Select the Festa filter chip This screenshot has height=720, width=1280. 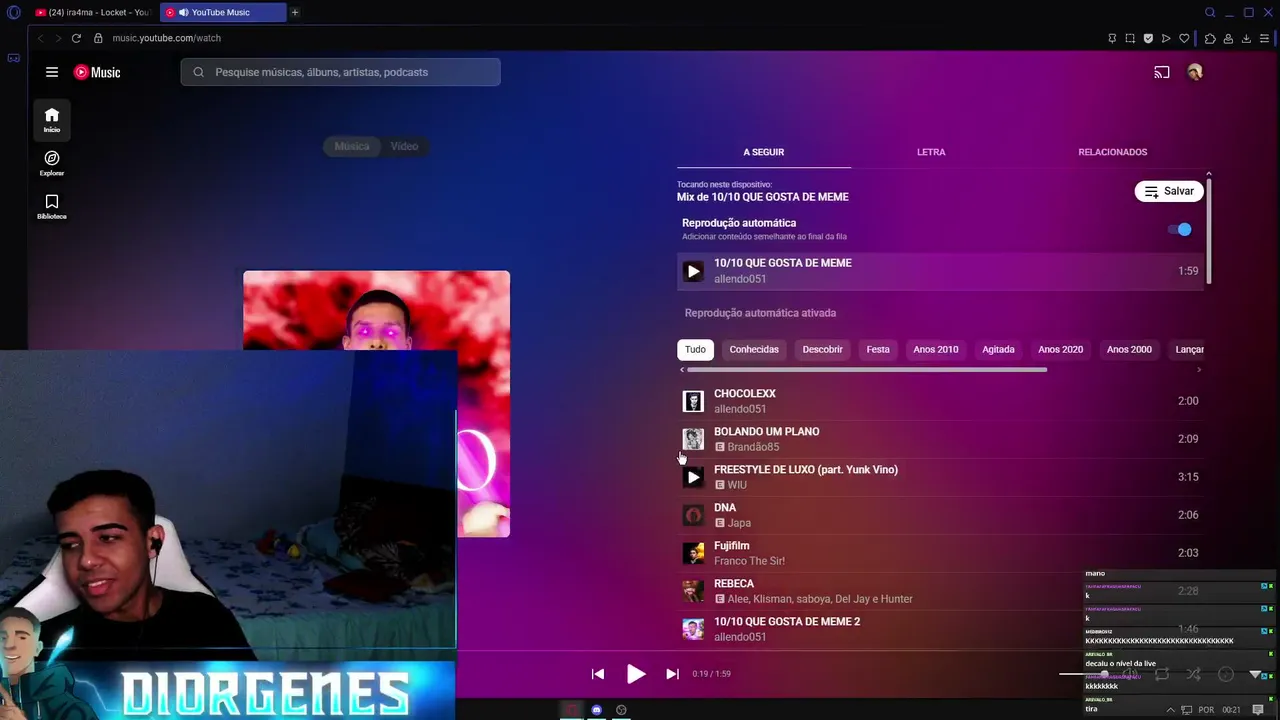pos(878,349)
